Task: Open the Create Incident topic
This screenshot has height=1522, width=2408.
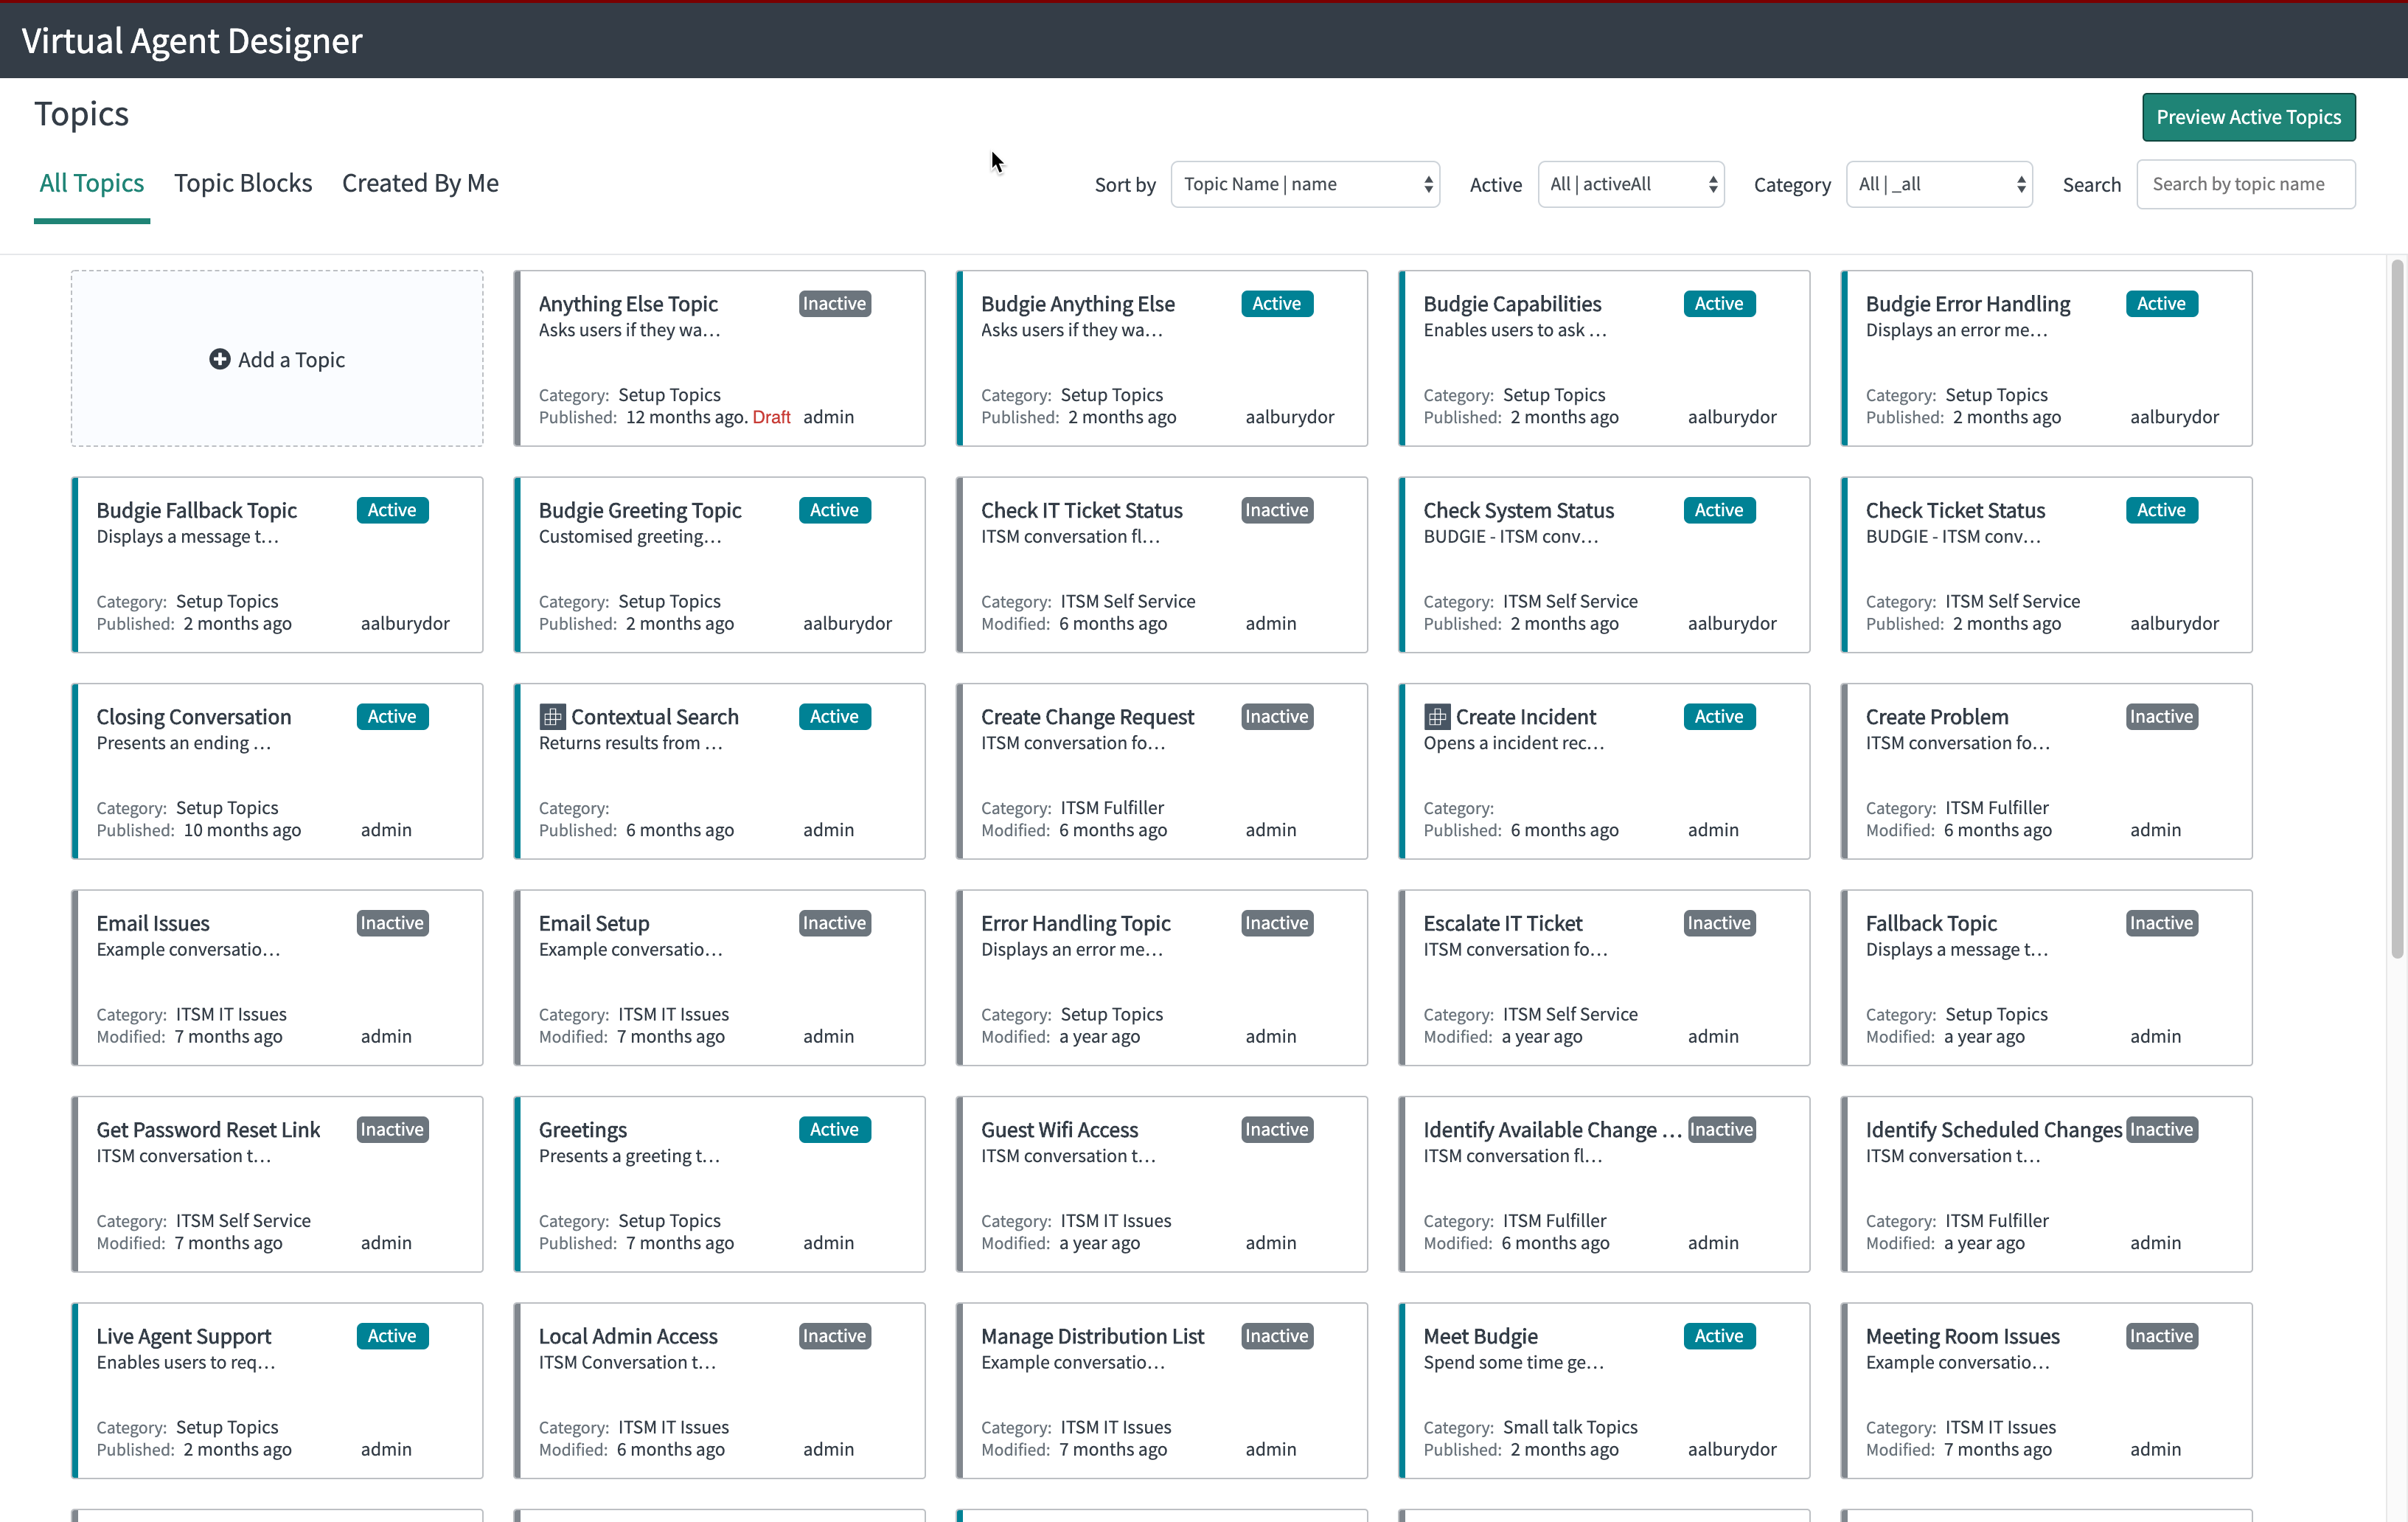Action: click(1604, 772)
